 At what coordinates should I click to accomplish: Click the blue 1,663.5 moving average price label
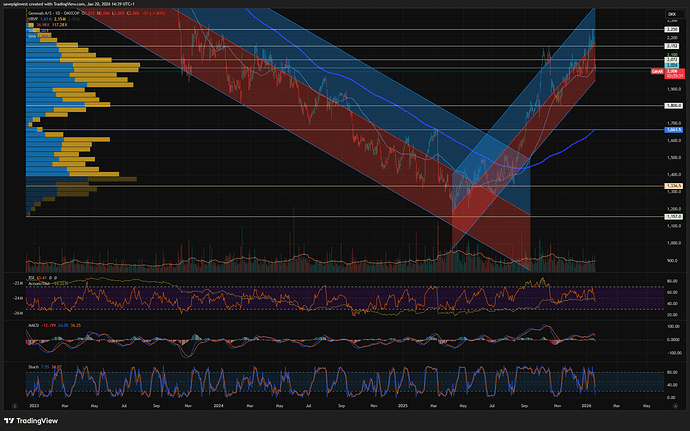point(672,130)
